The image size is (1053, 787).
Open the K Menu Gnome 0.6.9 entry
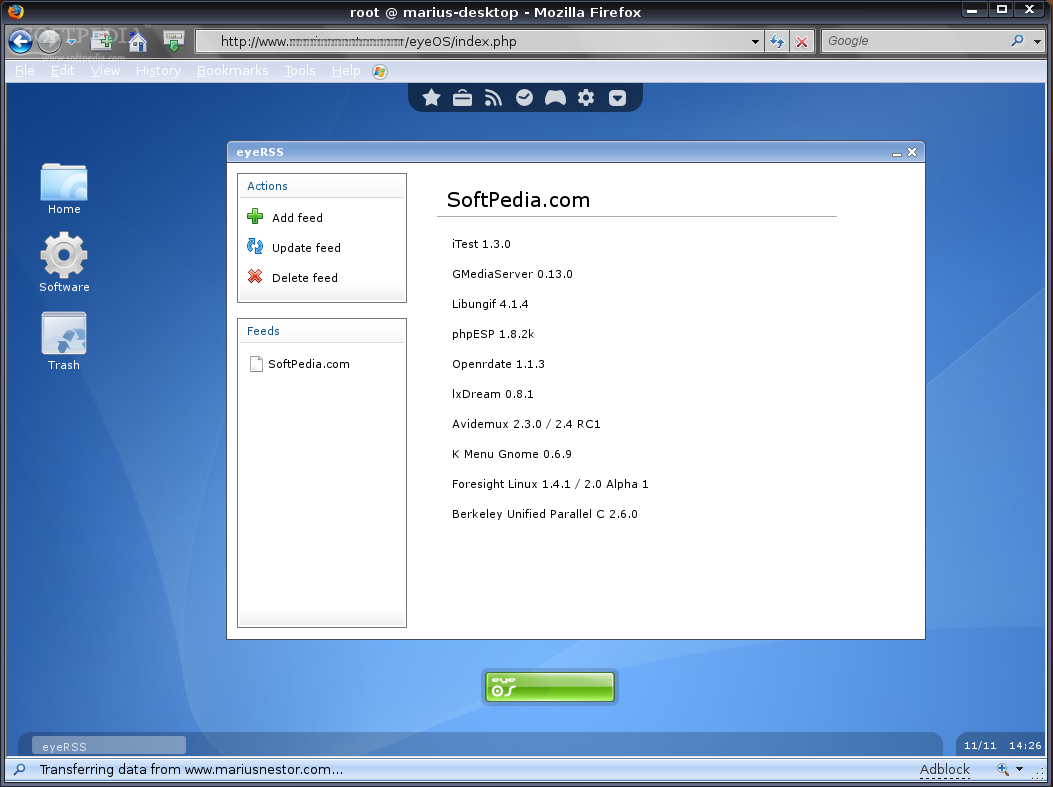pyautogui.click(x=511, y=454)
